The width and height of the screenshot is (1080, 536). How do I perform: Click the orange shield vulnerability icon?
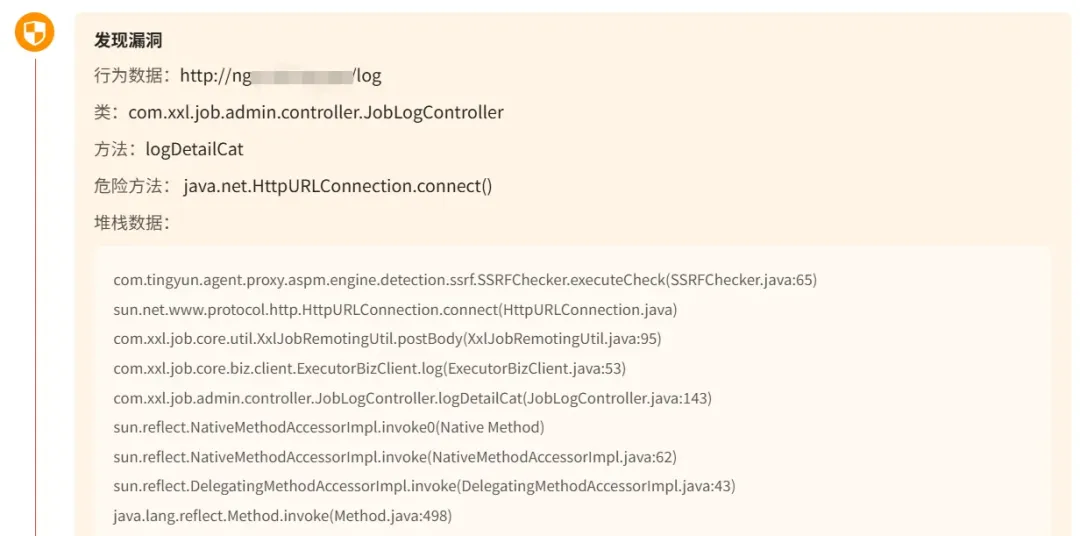coord(35,34)
